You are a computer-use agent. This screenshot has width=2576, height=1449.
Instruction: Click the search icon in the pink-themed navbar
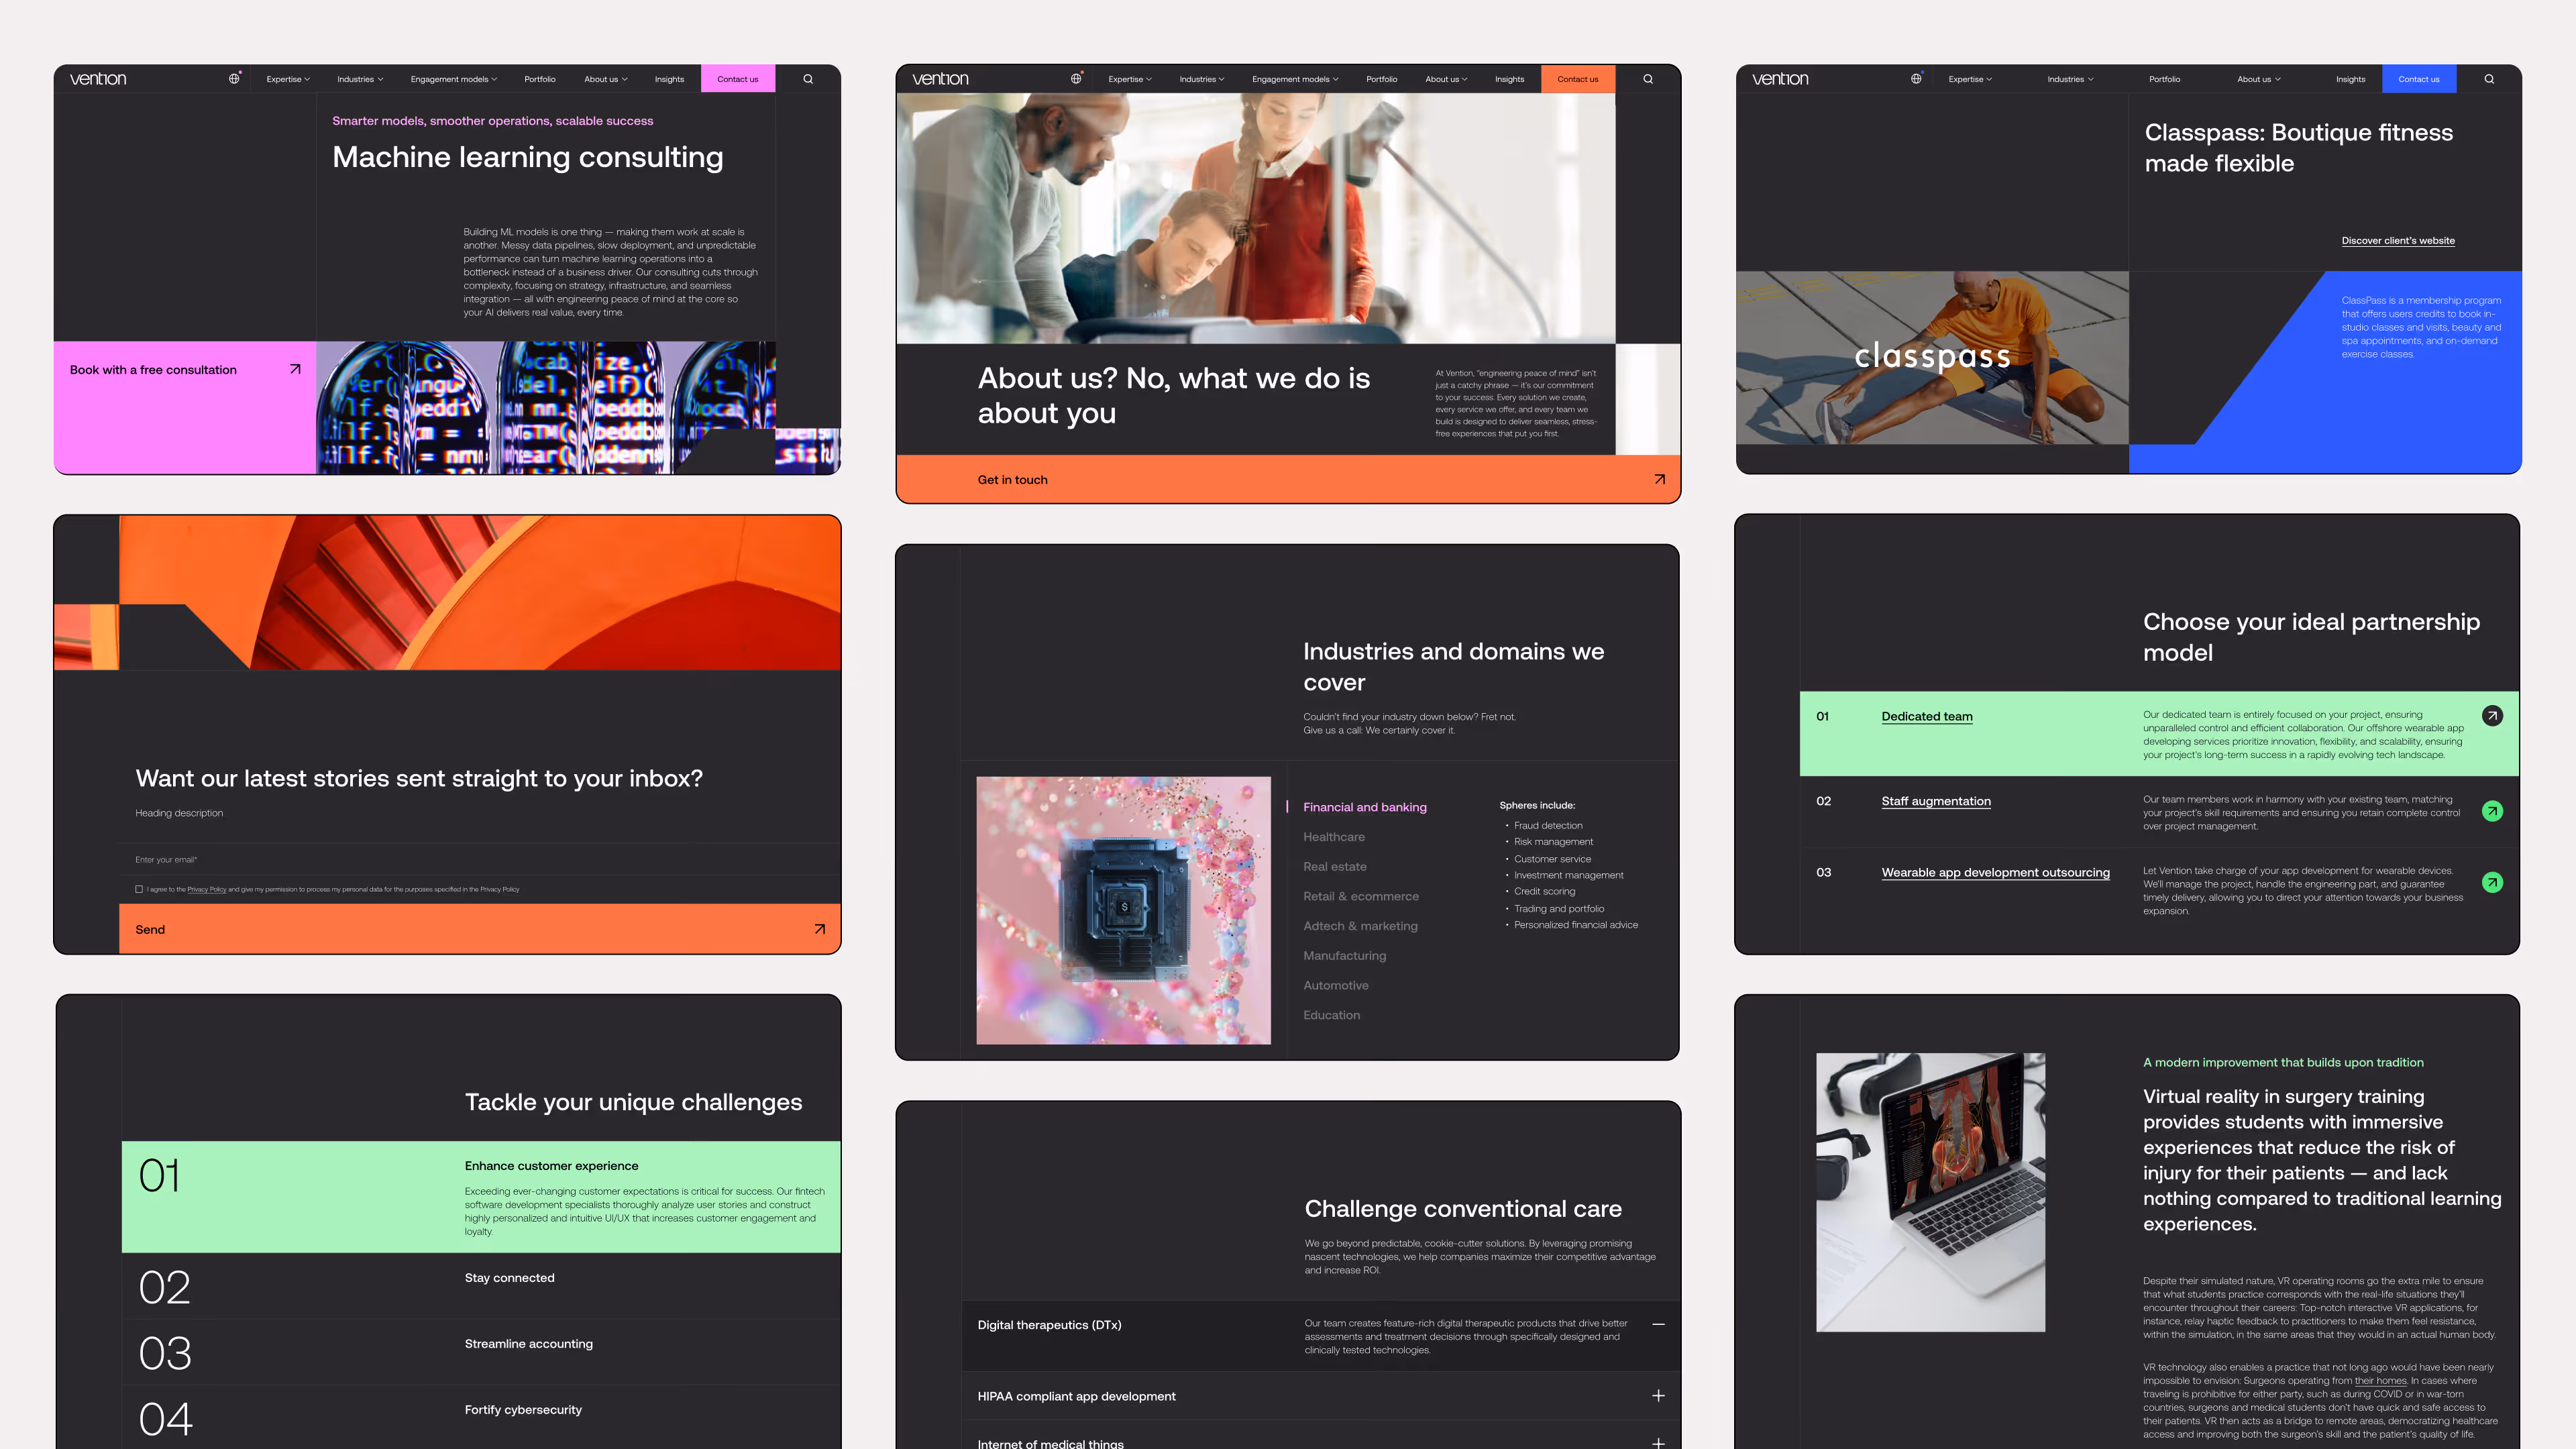point(808,79)
